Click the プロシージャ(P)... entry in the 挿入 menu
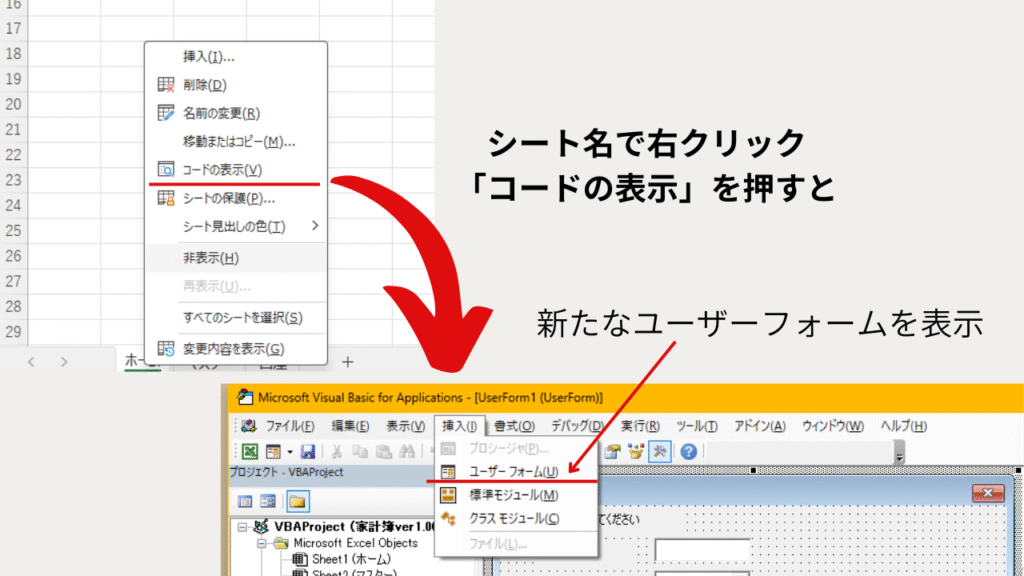The height and width of the screenshot is (576, 1024). tap(516, 449)
